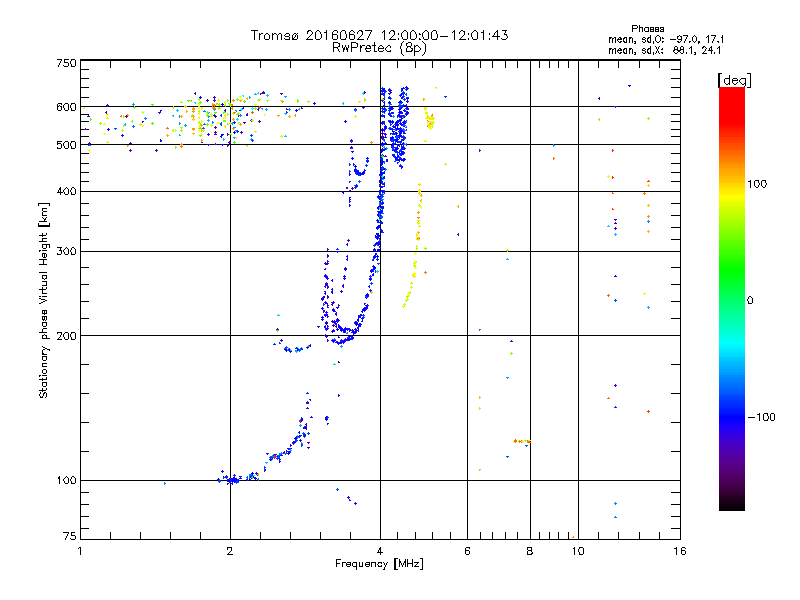Click the plot title 'Tromsø 20160627 12:00:00-12:01:43'

coord(379,35)
